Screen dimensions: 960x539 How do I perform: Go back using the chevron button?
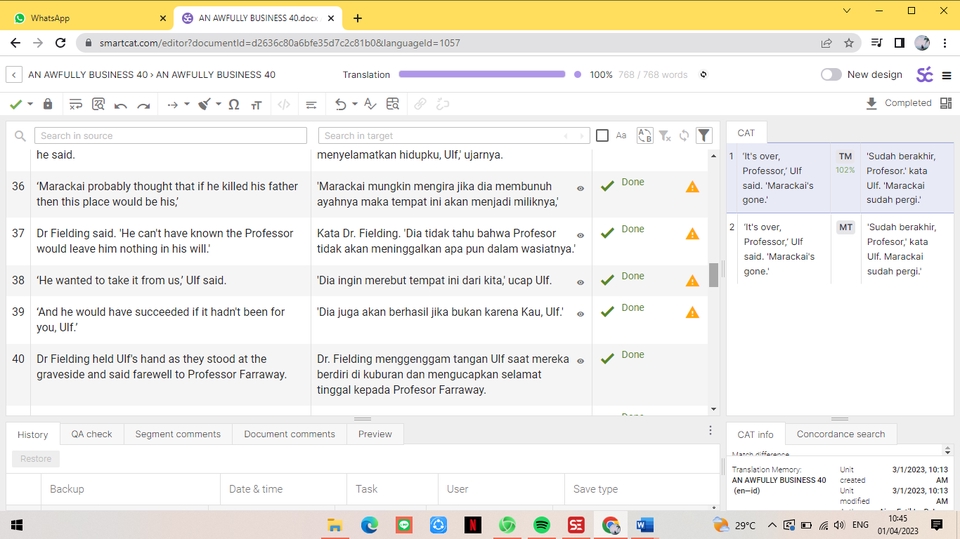pos(13,75)
